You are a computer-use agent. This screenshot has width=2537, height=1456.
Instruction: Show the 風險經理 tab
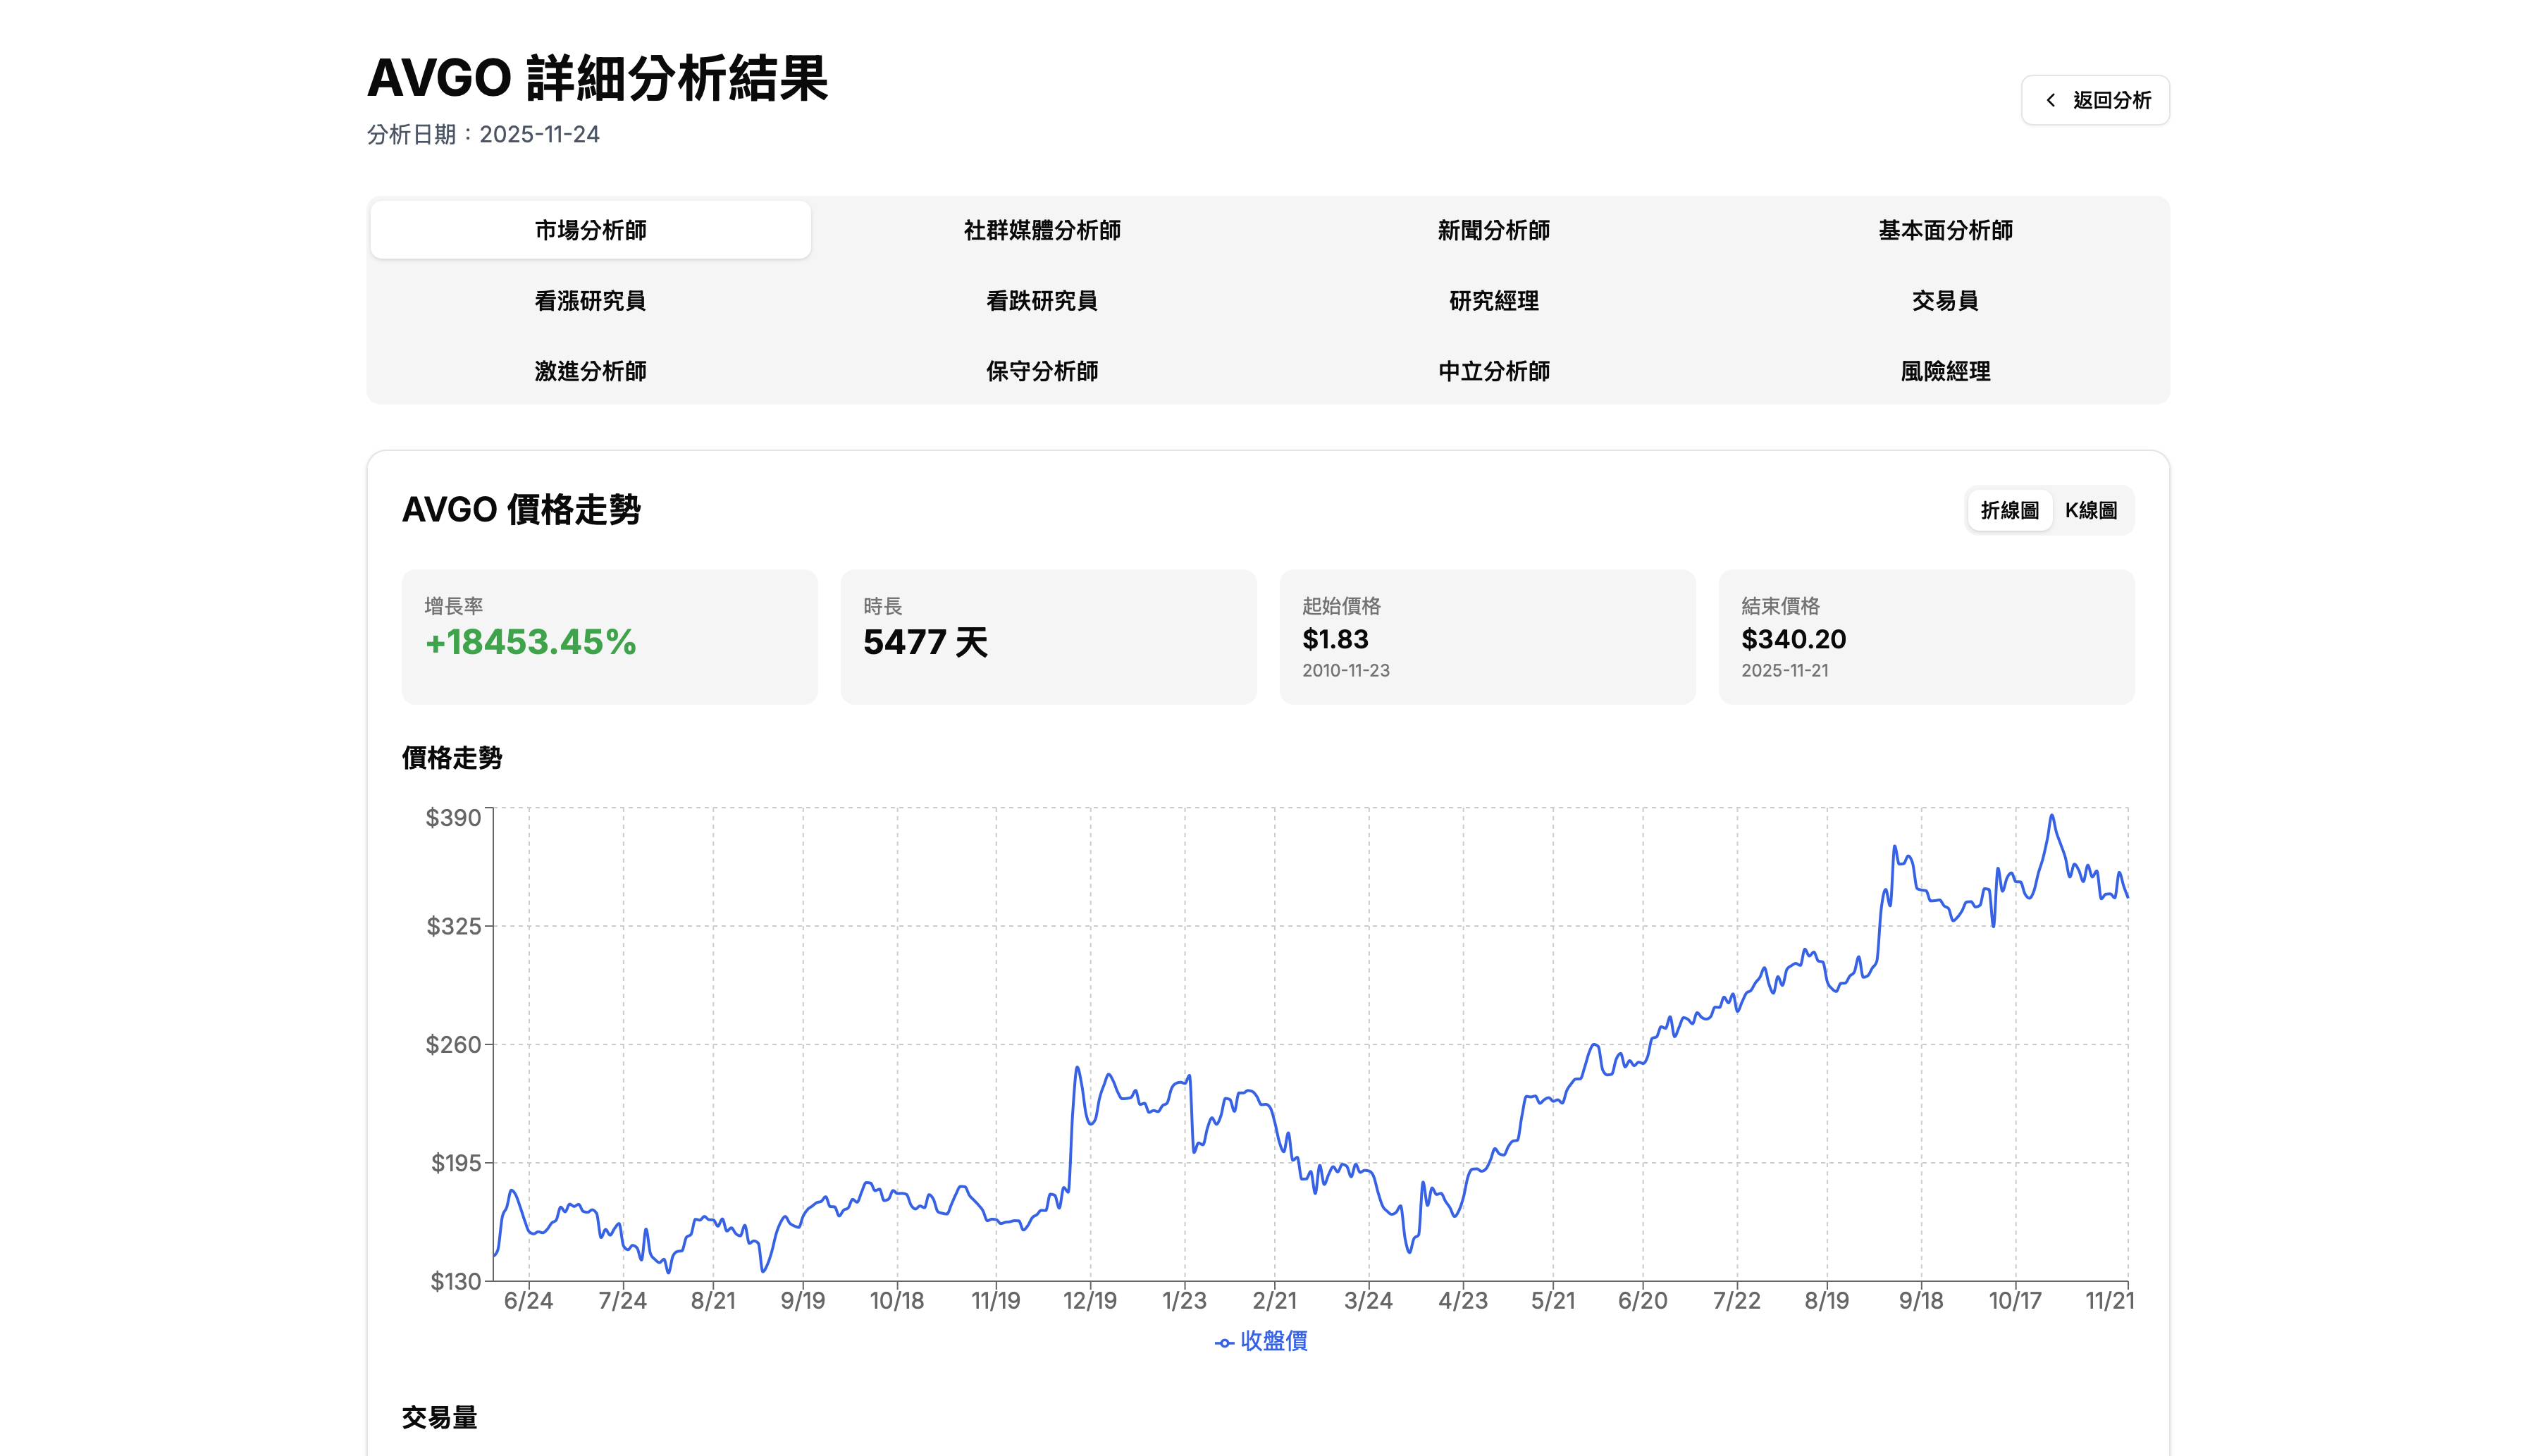coord(1945,371)
